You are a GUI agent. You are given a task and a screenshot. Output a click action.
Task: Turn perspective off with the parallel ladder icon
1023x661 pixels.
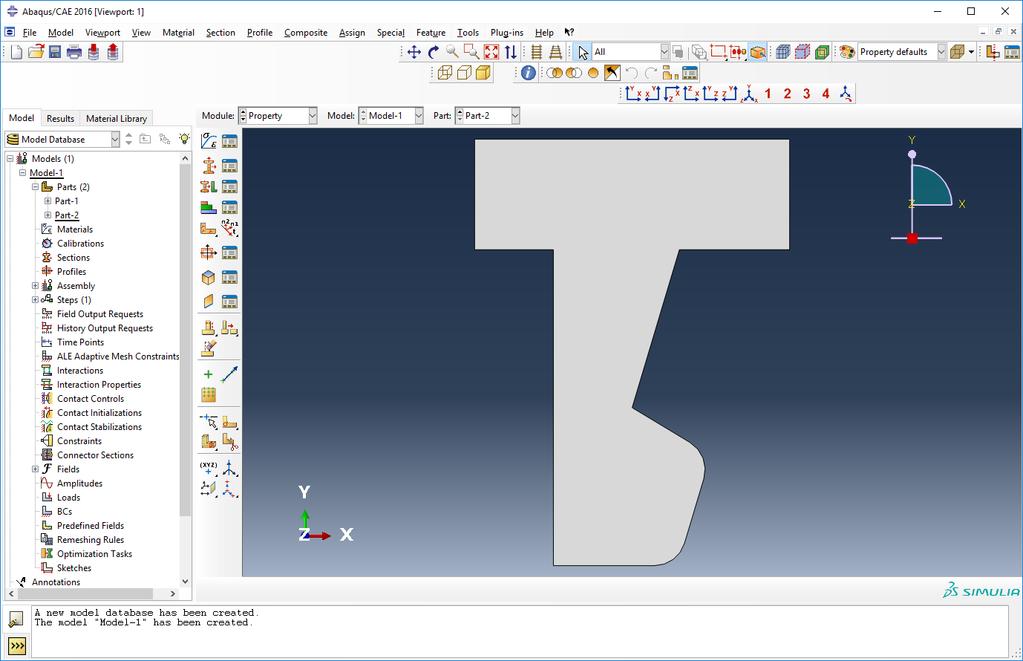[536, 52]
